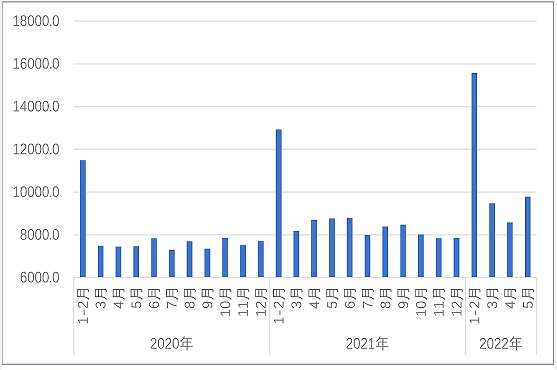
Task: Click the 2021年 9月 bar
Action: (403, 251)
